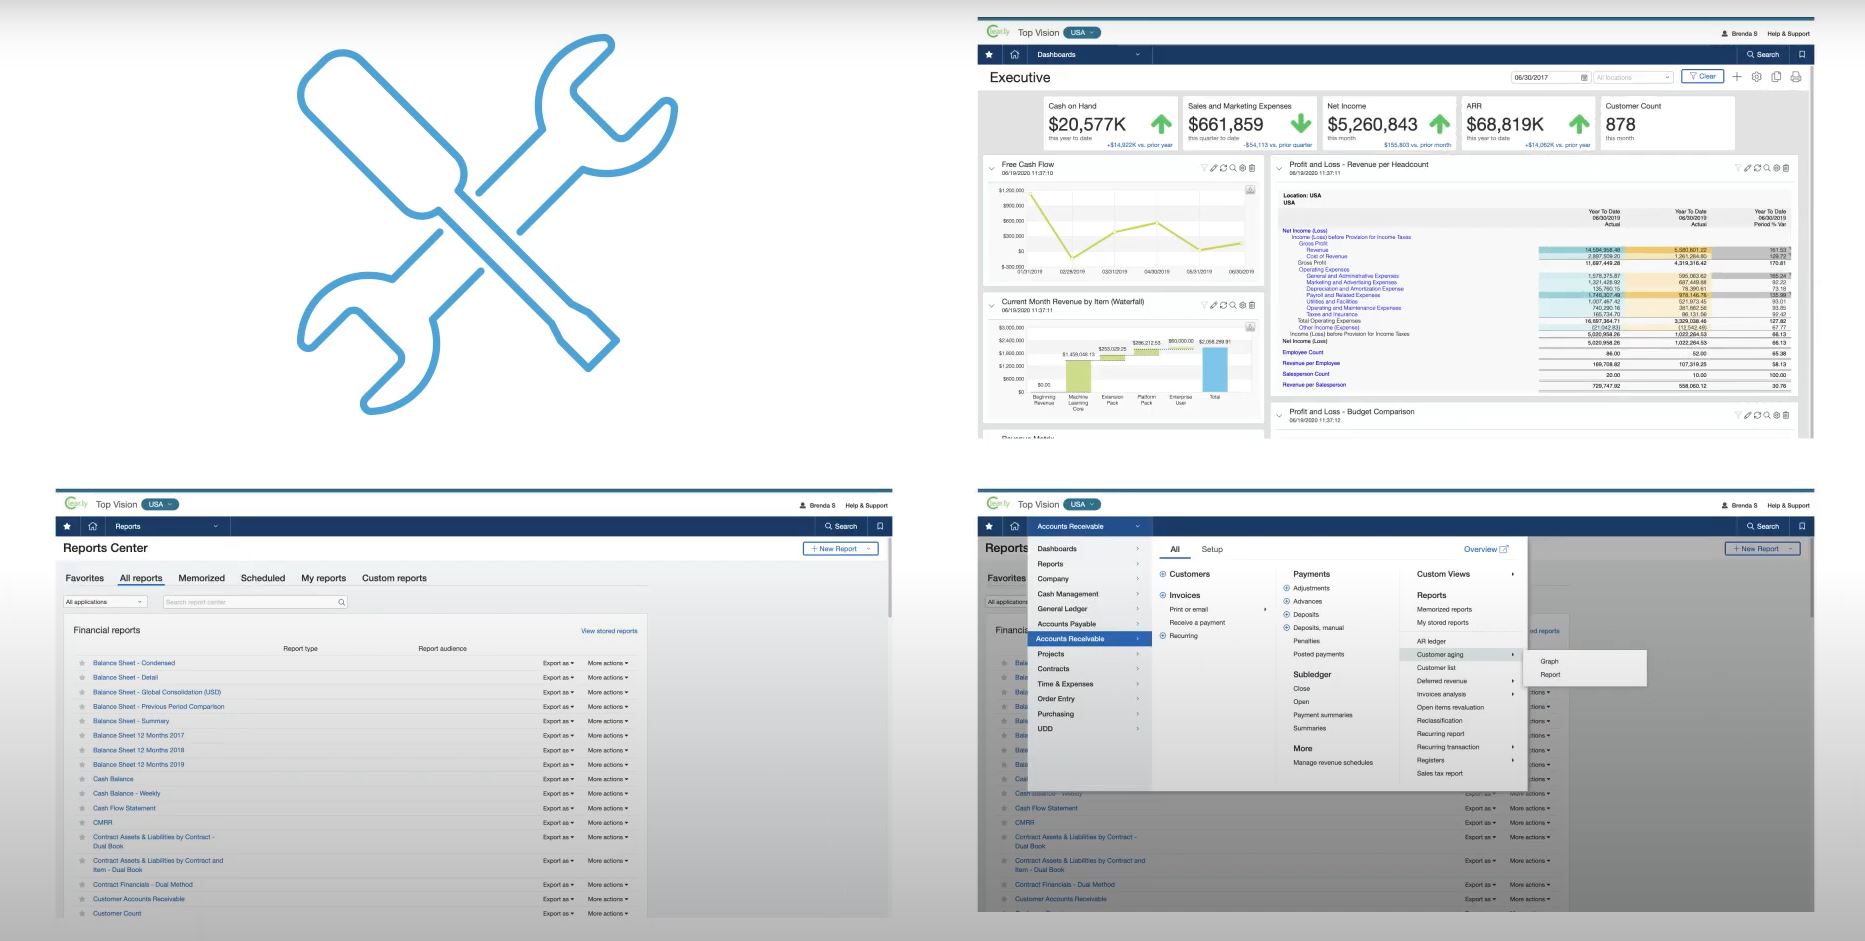
Task: Click the favorites star in Executive dashboard navbar
Action: click(989, 55)
